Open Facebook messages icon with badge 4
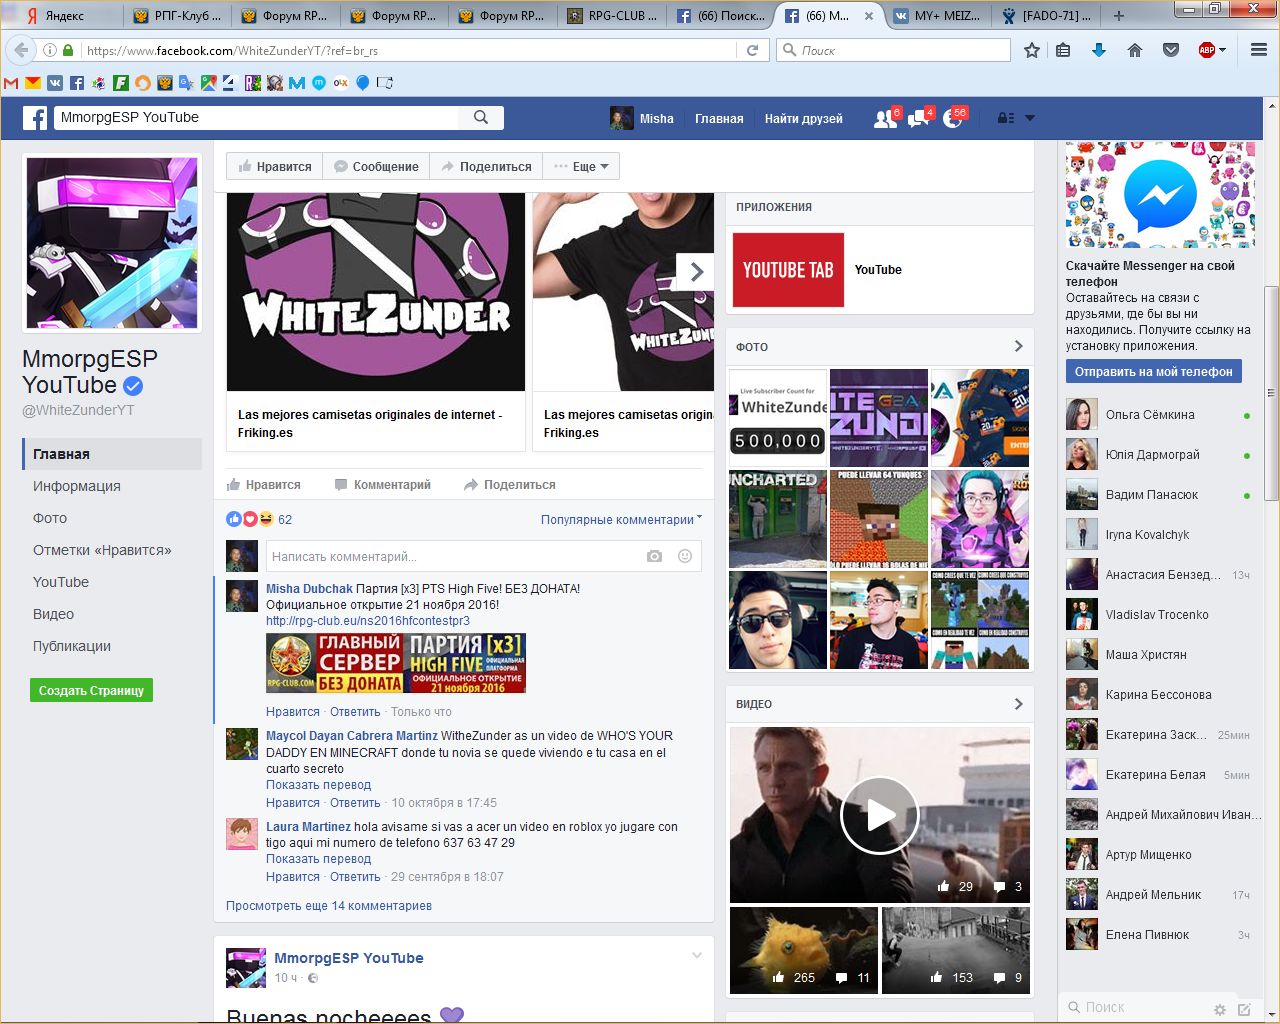Viewport: 1280px width, 1024px height. 919,119
